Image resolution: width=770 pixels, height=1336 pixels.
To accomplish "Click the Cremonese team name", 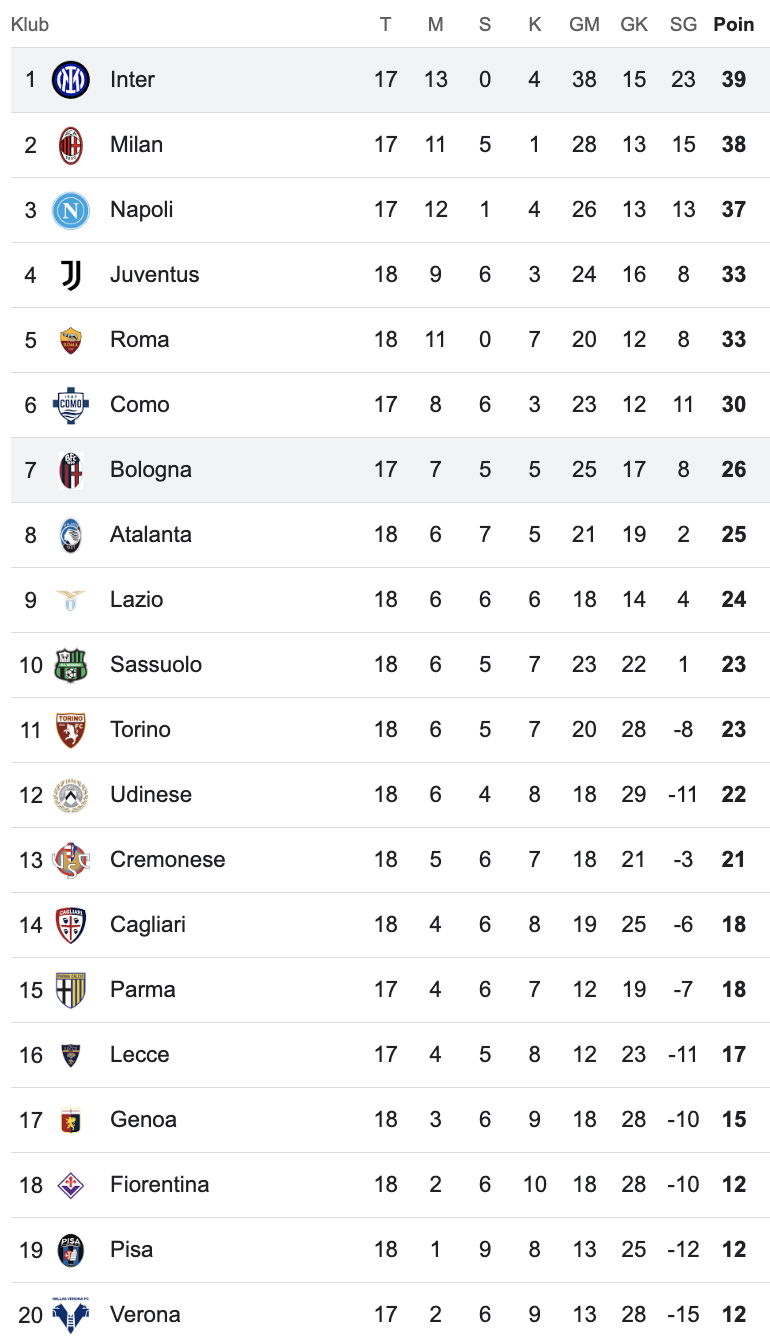I will click(167, 860).
